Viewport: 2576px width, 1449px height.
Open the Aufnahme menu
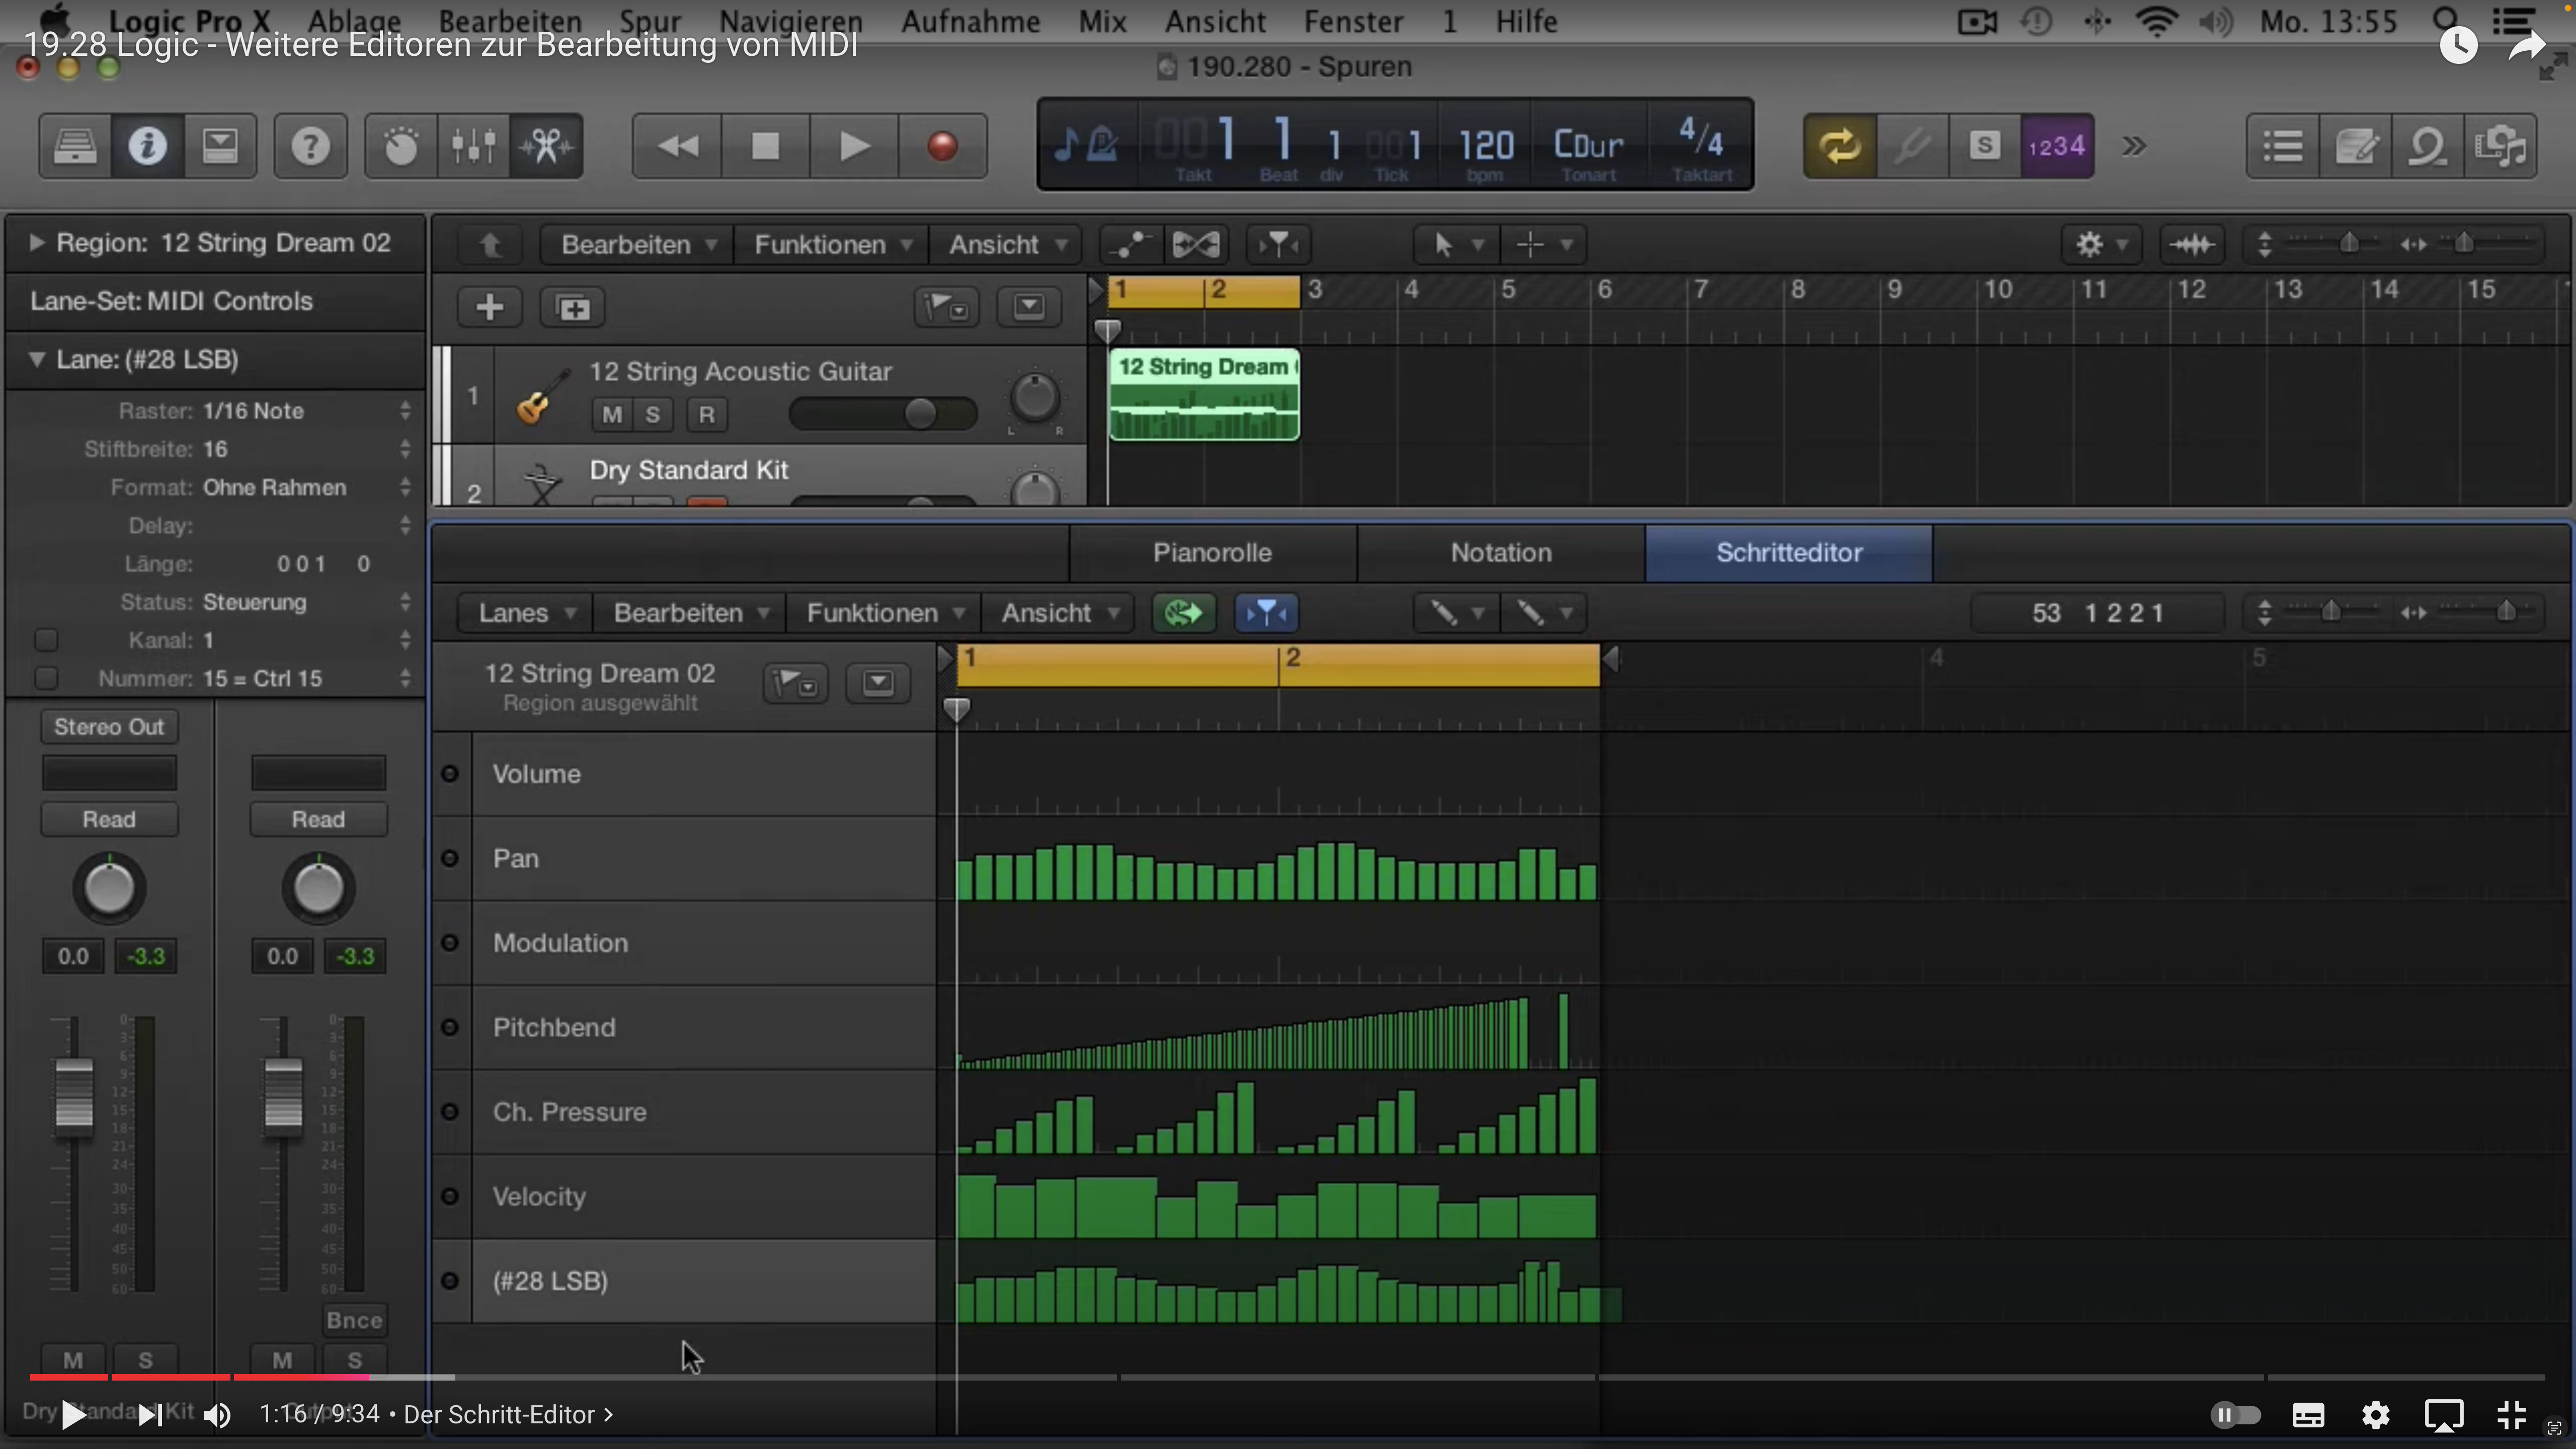click(970, 21)
